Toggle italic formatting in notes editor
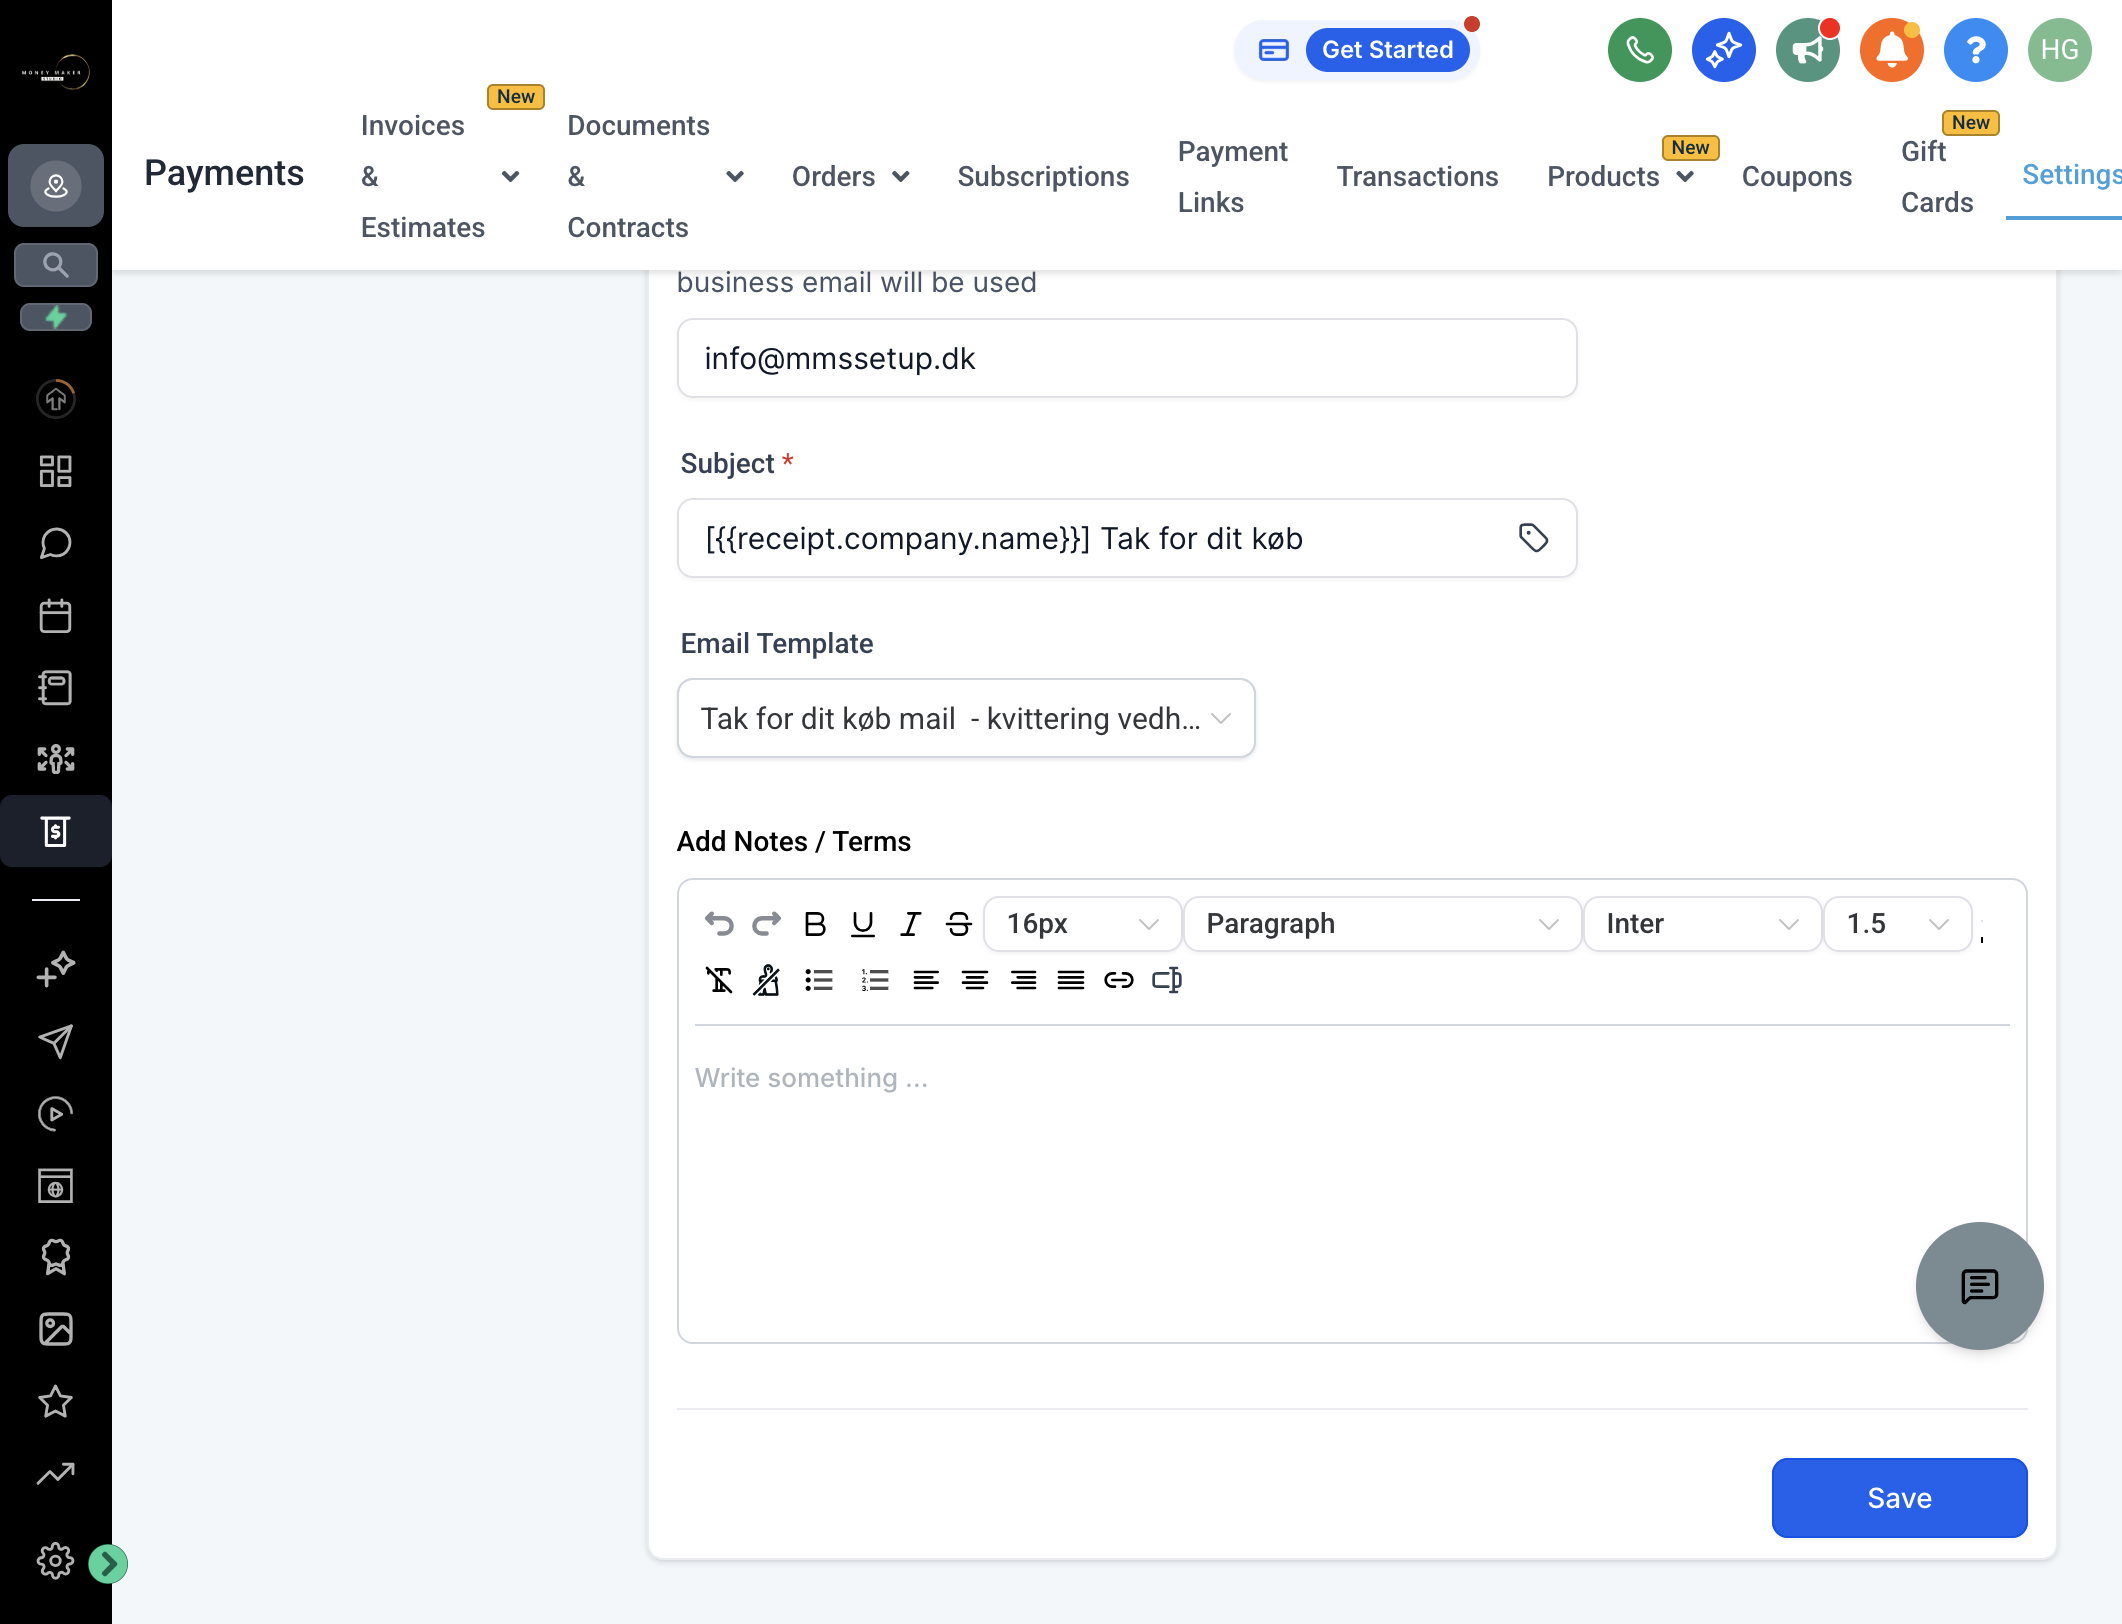The image size is (2122, 1624). [x=910, y=924]
